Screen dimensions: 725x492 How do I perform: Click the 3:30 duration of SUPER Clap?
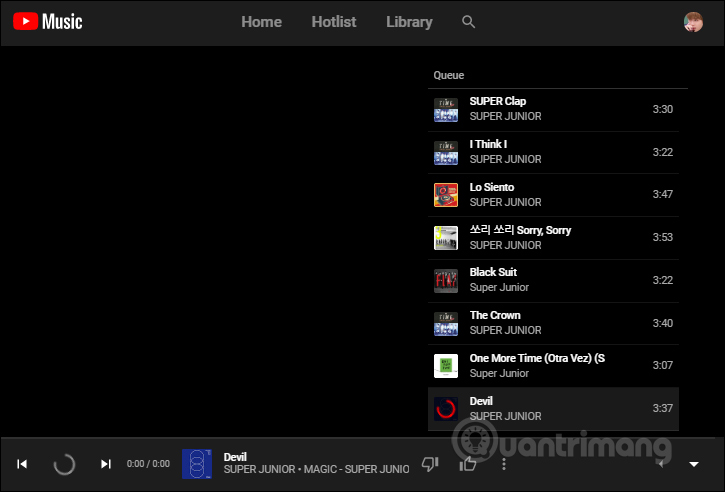[x=663, y=109]
